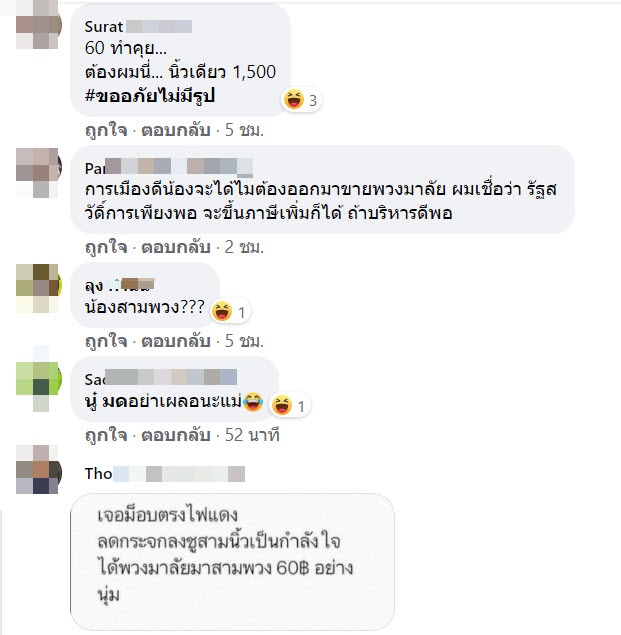621x635 pixels.
Task: Open the avatar next to the Tho... commenter
Action: 39,469
